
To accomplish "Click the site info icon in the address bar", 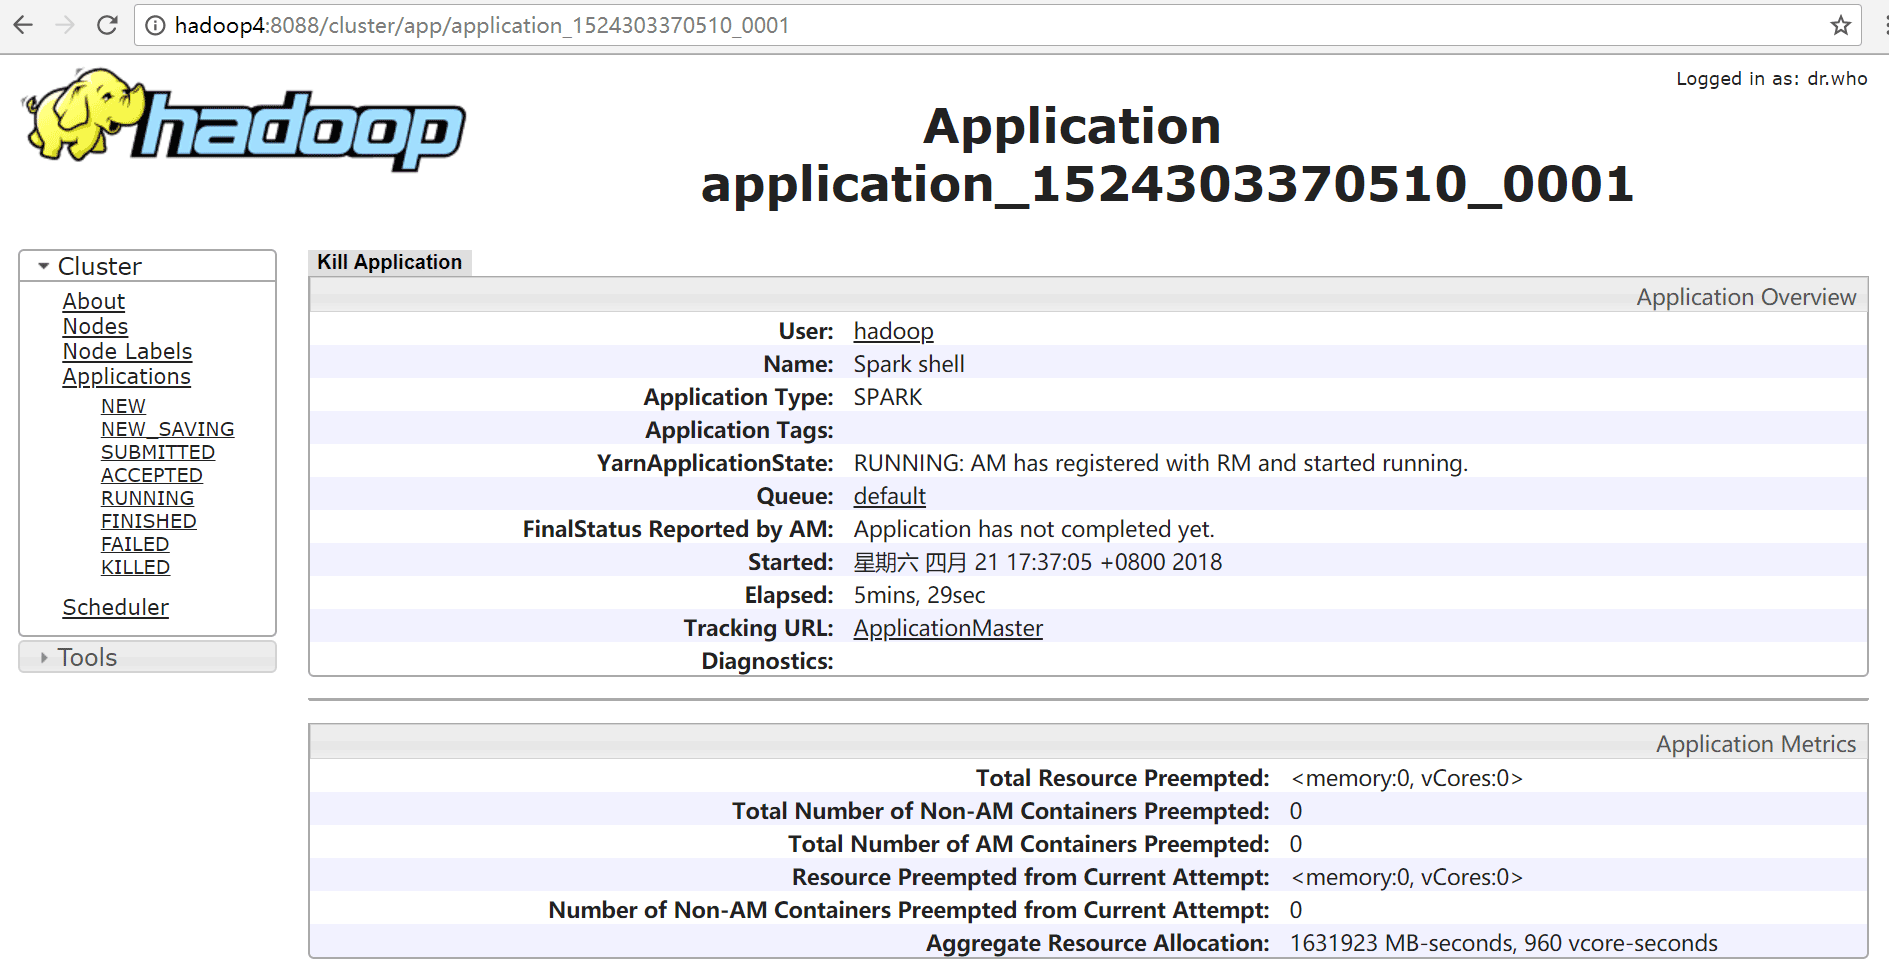I will pos(155,25).
